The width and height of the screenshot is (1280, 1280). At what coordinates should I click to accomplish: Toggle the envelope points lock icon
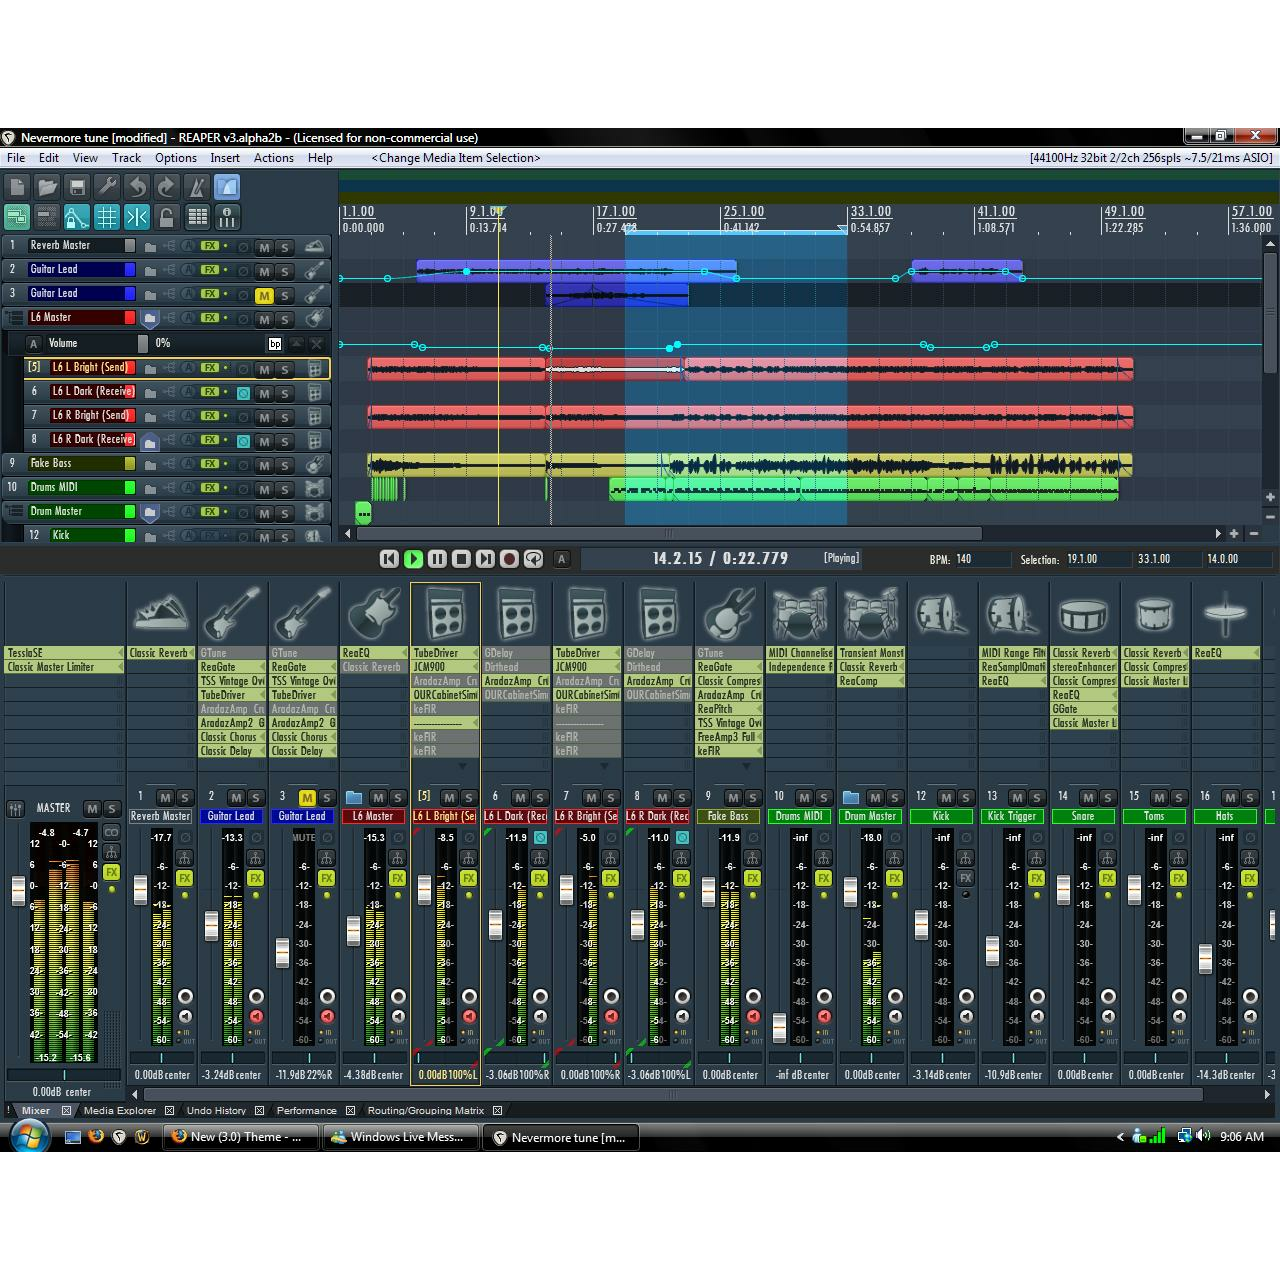[x=77, y=217]
